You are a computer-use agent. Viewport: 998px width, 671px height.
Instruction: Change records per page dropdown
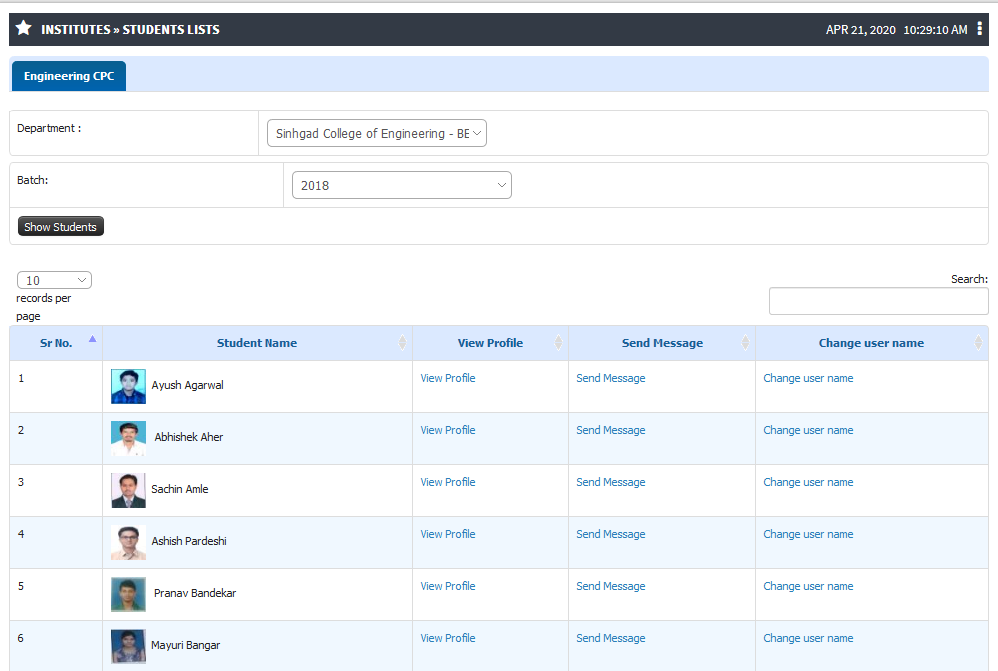pyautogui.click(x=54, y=280)
